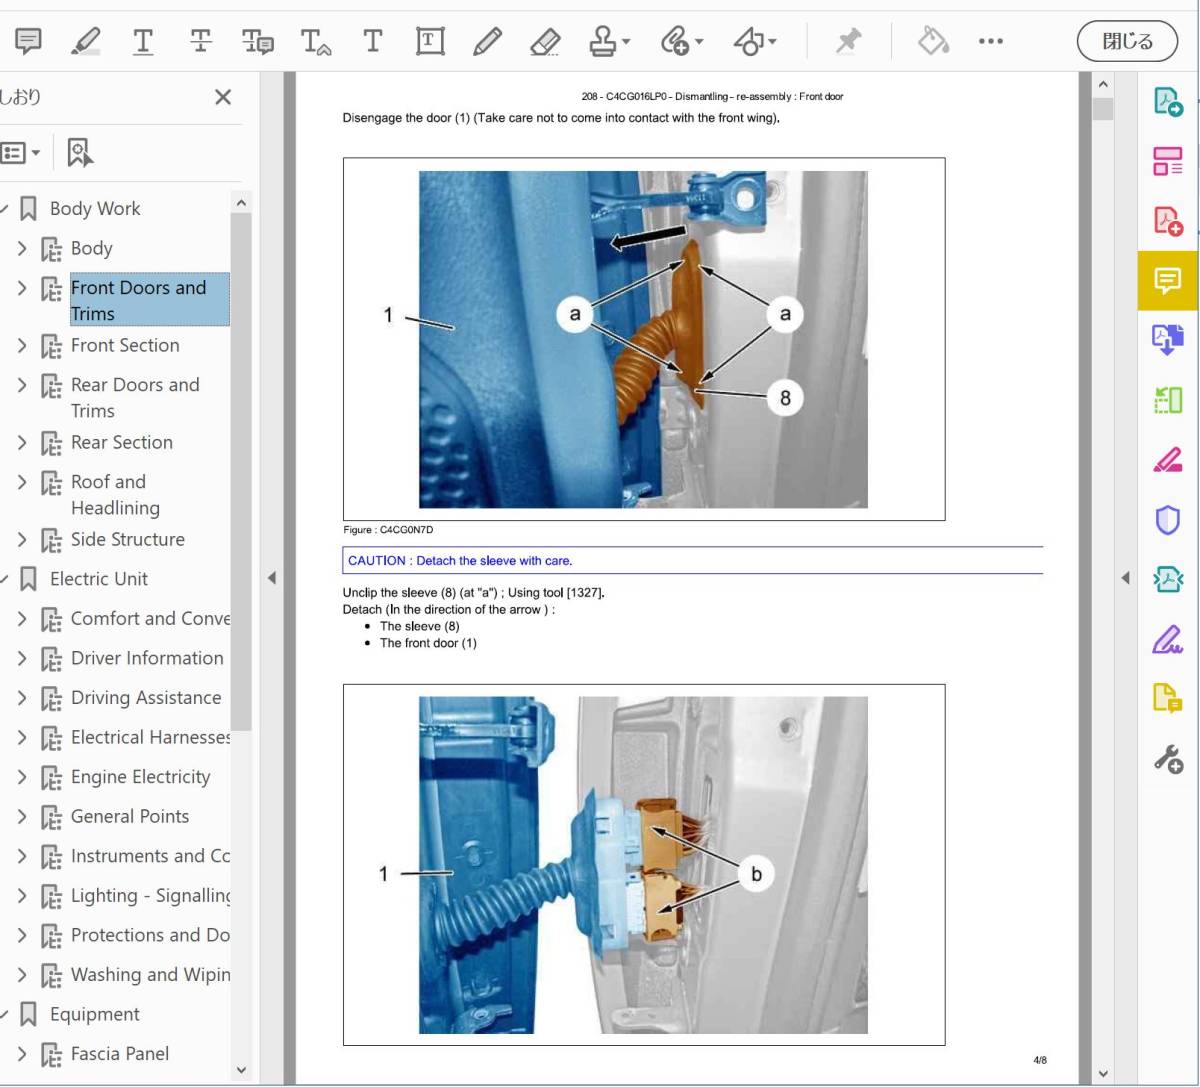Select the plain T text comment tool
The height and width of the screenshot is (1087, 1200).
pos(373,41)
